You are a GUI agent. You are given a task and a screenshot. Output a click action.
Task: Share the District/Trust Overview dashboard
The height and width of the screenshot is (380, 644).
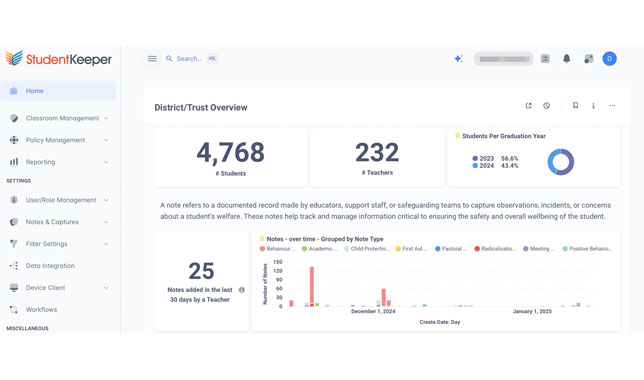point(529,106)
